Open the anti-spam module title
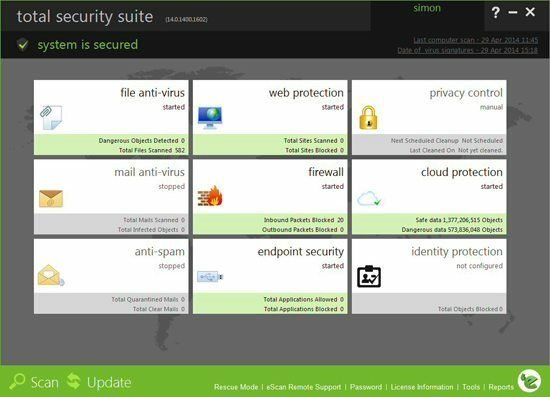The height and width of the screenshot is (397, 550). pyautogui.click(x=160, y=252)
